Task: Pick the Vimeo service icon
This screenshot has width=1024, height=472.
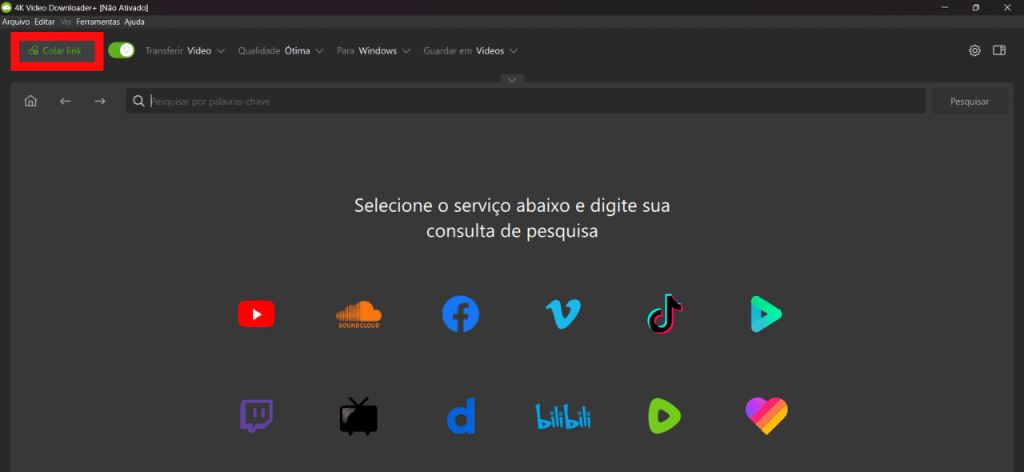Action: coord(563,314)
